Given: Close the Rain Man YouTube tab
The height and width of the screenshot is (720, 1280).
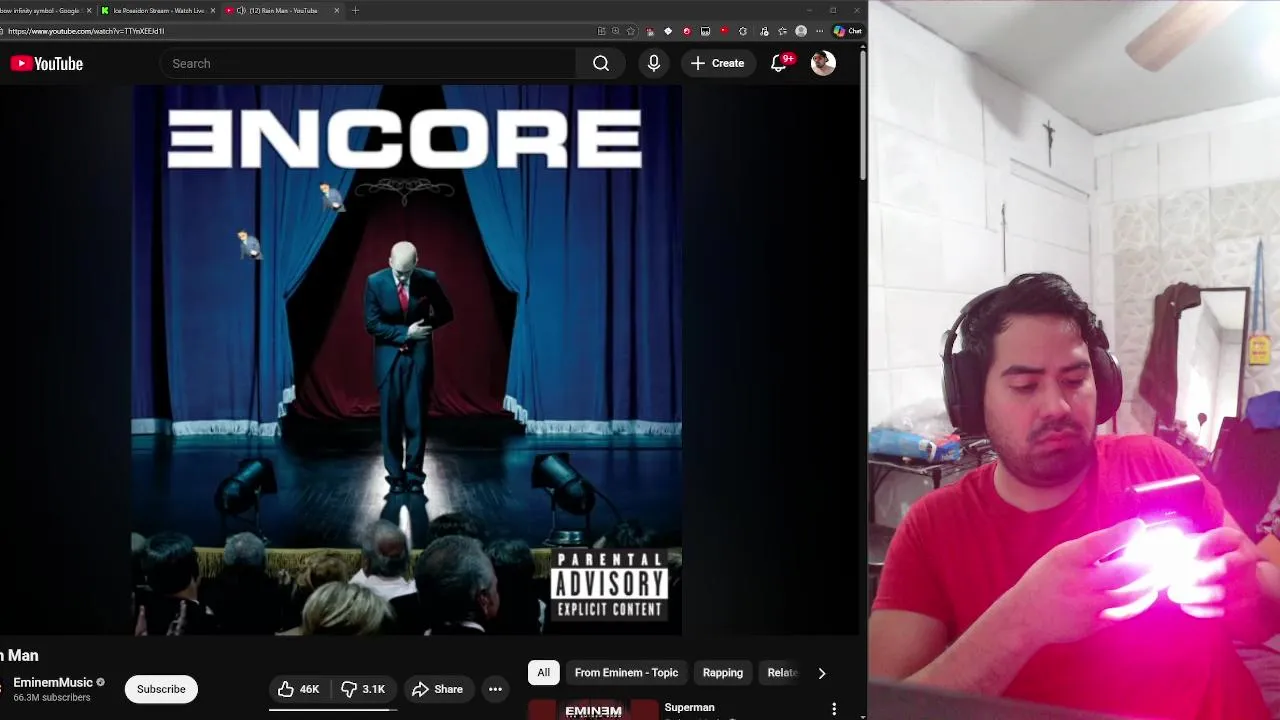Looking at the screenshot, I should click(x=336, y=10).
